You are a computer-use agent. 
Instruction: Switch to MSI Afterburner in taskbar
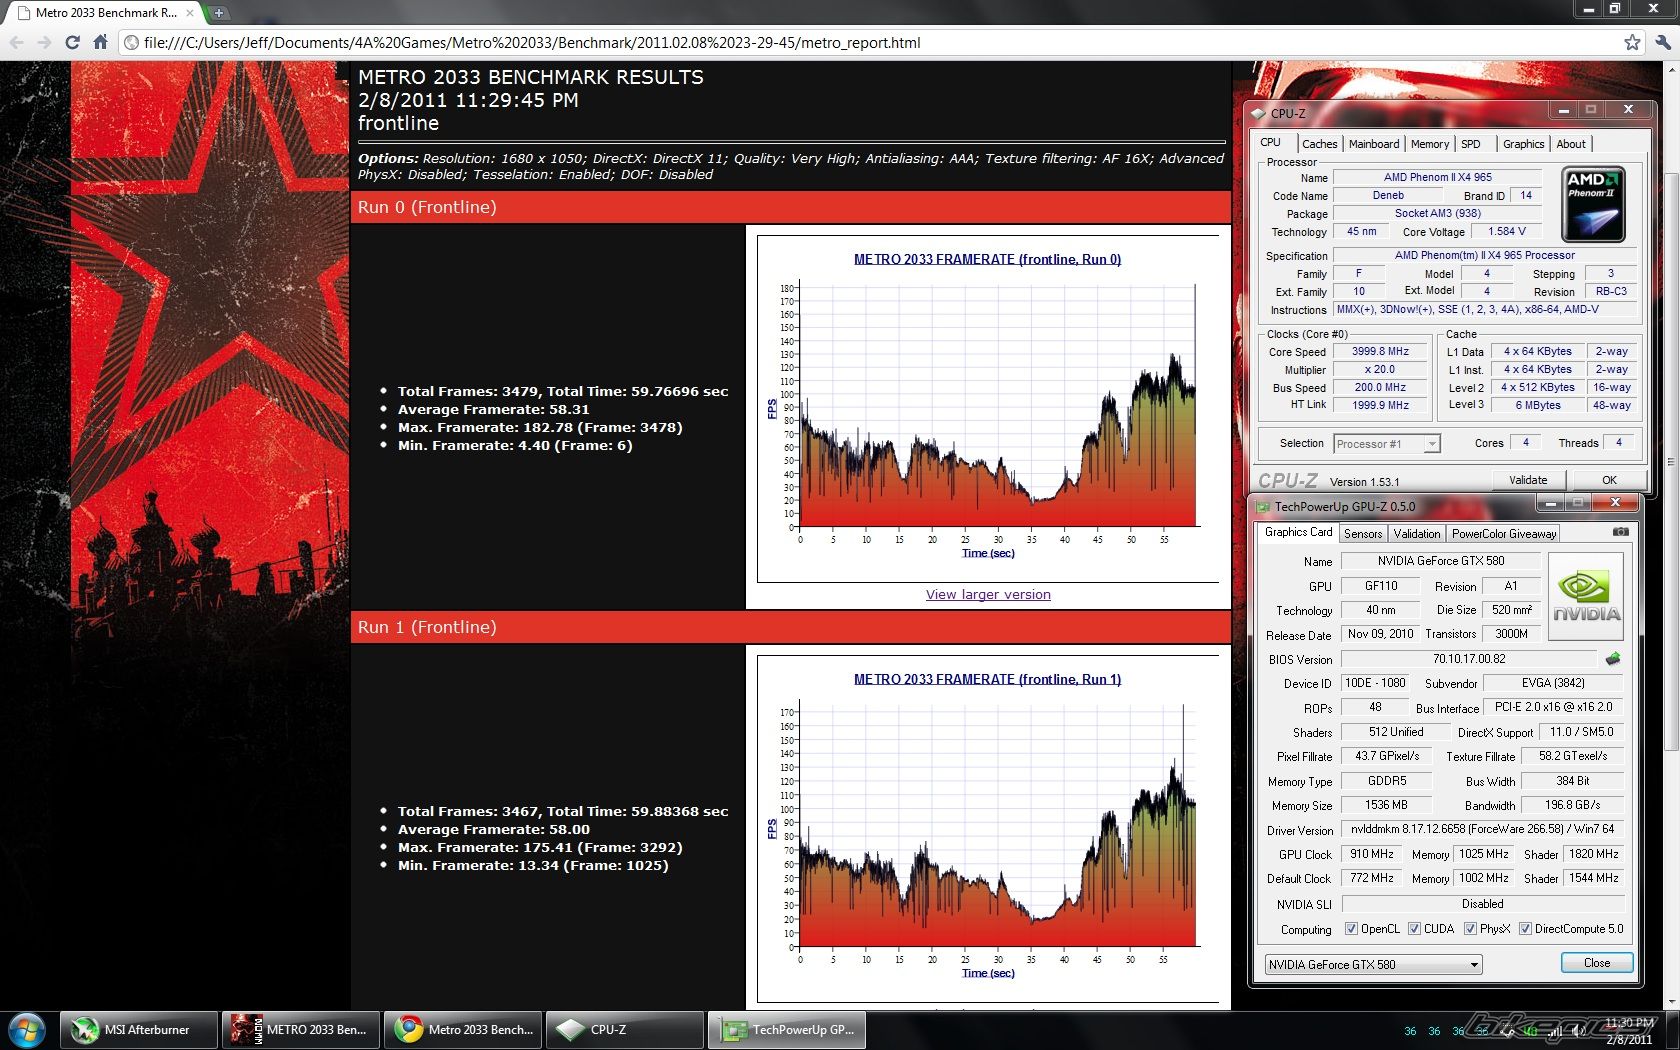click(x=139, y=1029)
